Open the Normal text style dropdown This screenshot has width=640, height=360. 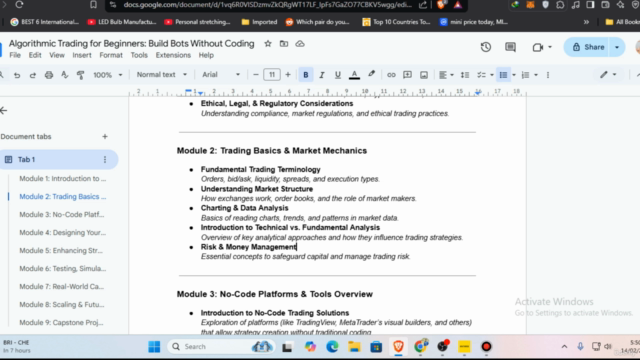[x=162, y=75]
